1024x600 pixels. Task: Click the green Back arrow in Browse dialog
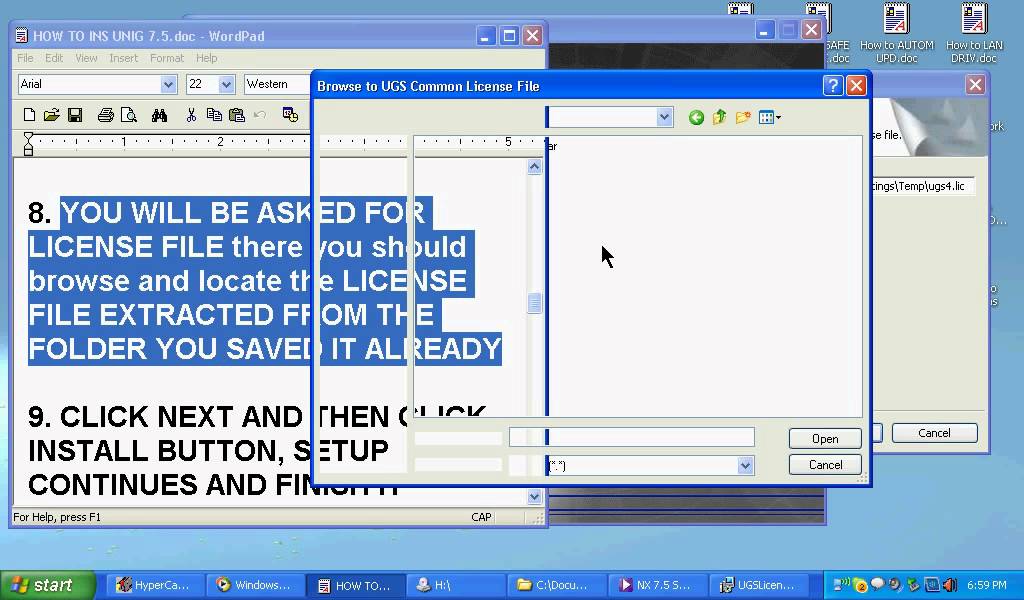(x=696, y=118)
